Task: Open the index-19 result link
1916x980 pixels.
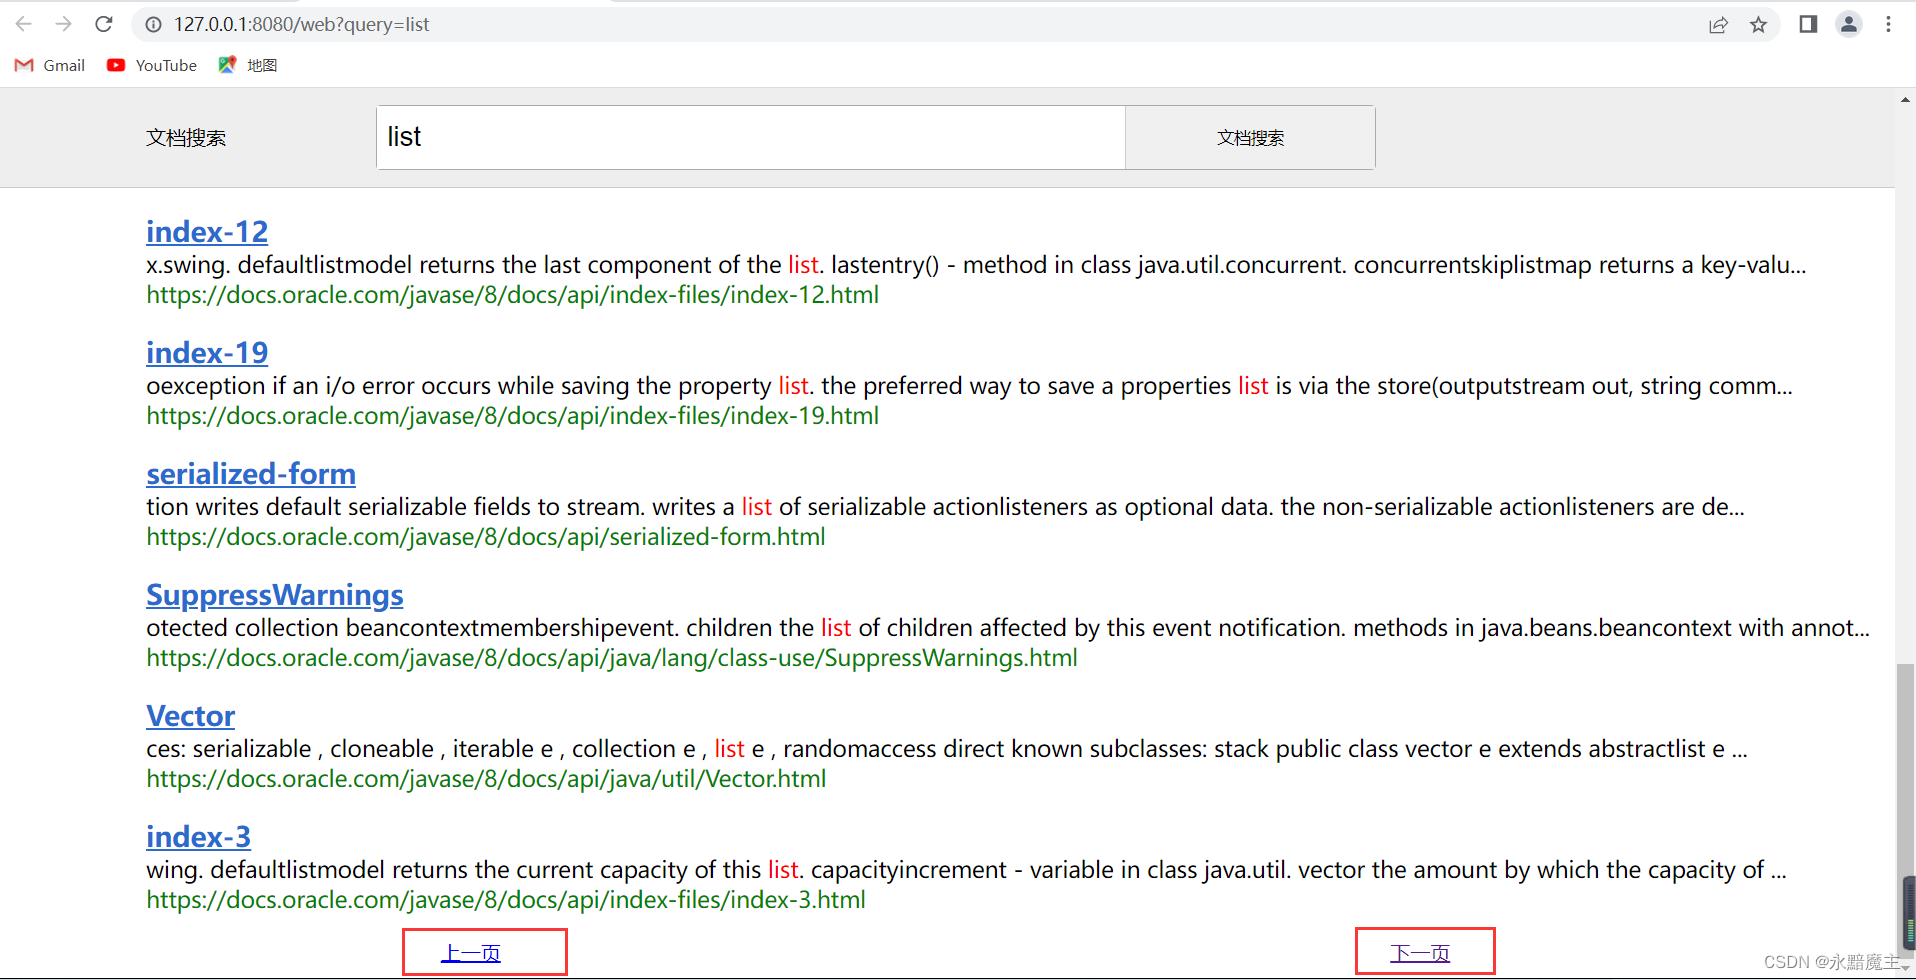Action: click(x=207, y=353)
